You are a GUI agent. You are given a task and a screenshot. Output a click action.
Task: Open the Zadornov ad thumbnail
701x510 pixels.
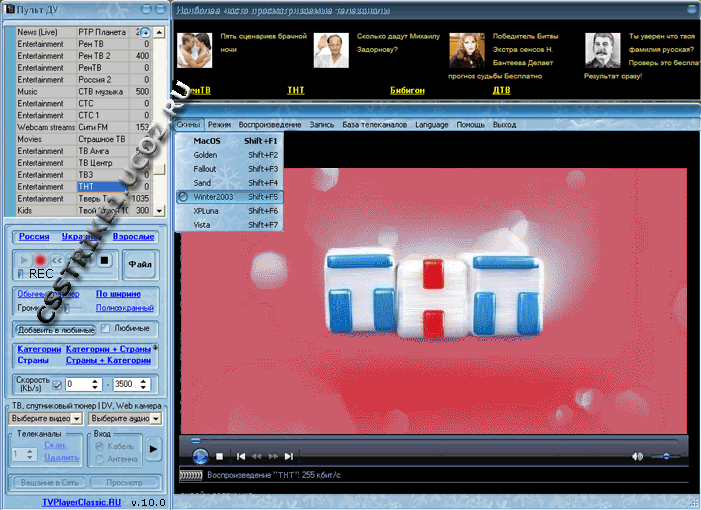click(331, 51)
